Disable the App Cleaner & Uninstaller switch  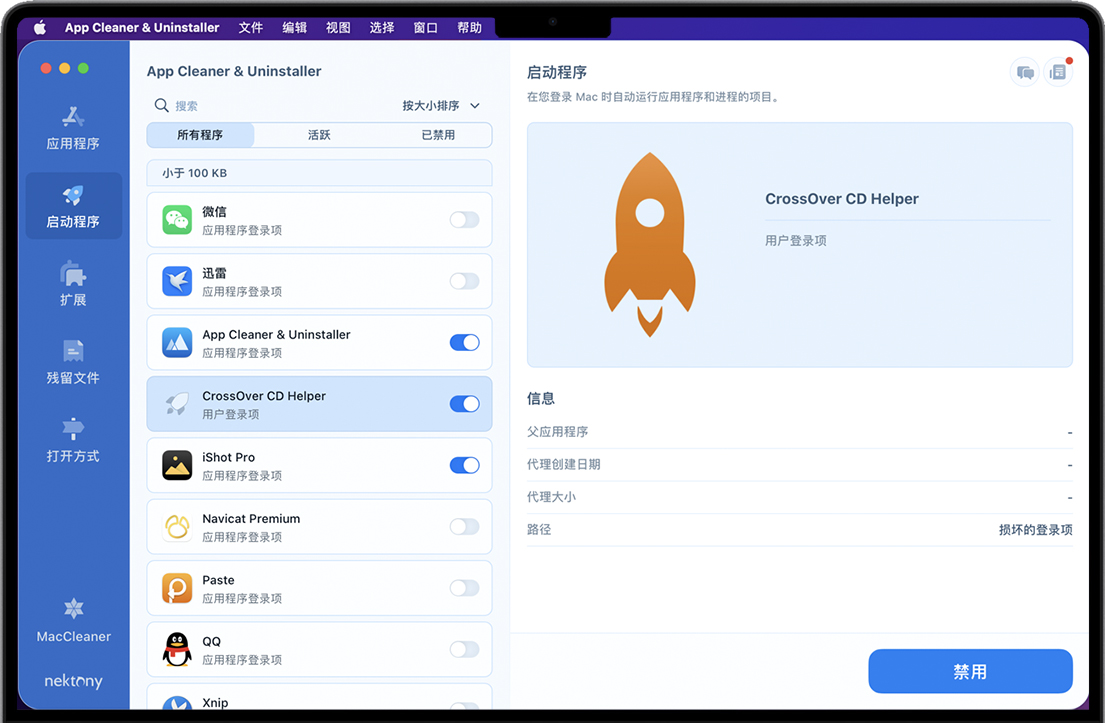(464, 342)
